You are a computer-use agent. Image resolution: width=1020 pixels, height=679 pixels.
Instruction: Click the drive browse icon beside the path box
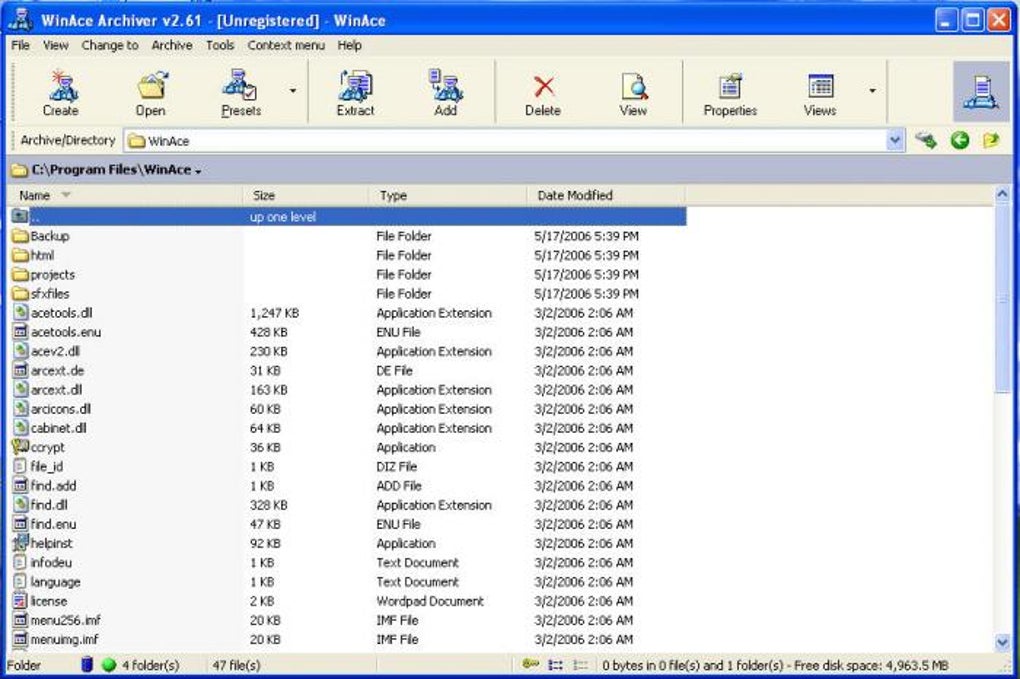926,140
